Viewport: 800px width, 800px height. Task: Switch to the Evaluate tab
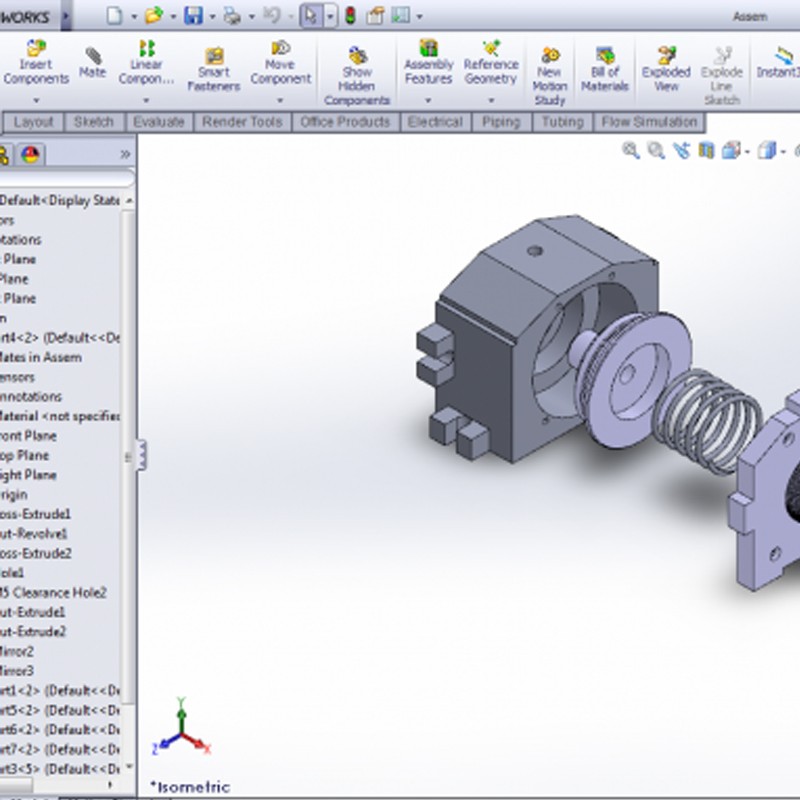pos(159,122)
